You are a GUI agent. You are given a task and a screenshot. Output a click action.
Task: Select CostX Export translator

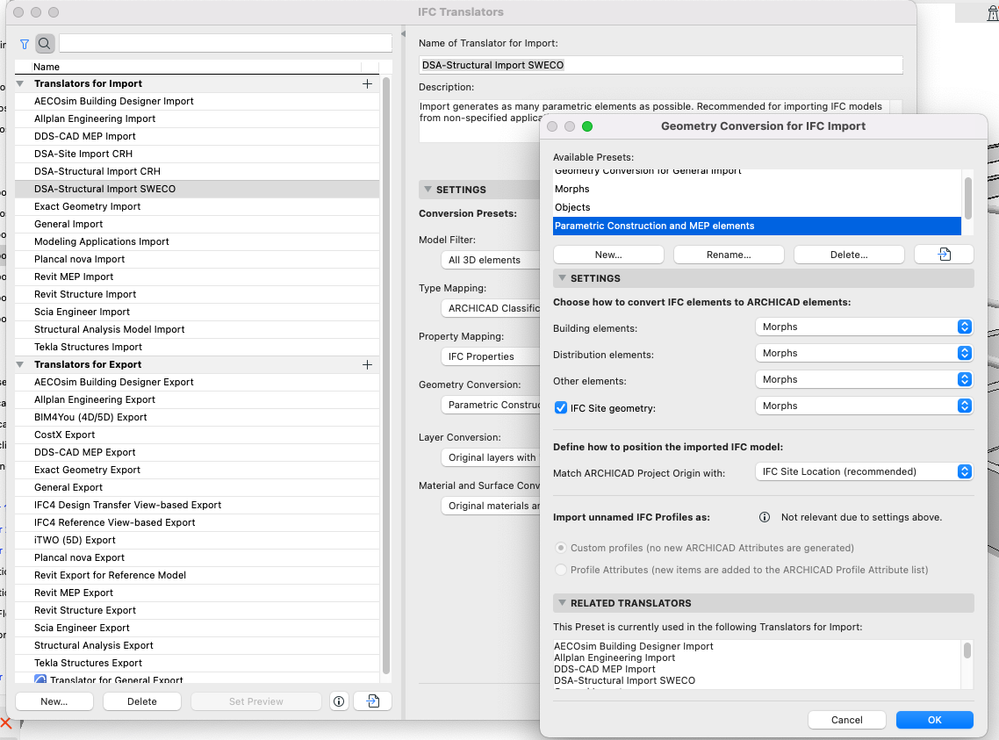tap(197, 435)
